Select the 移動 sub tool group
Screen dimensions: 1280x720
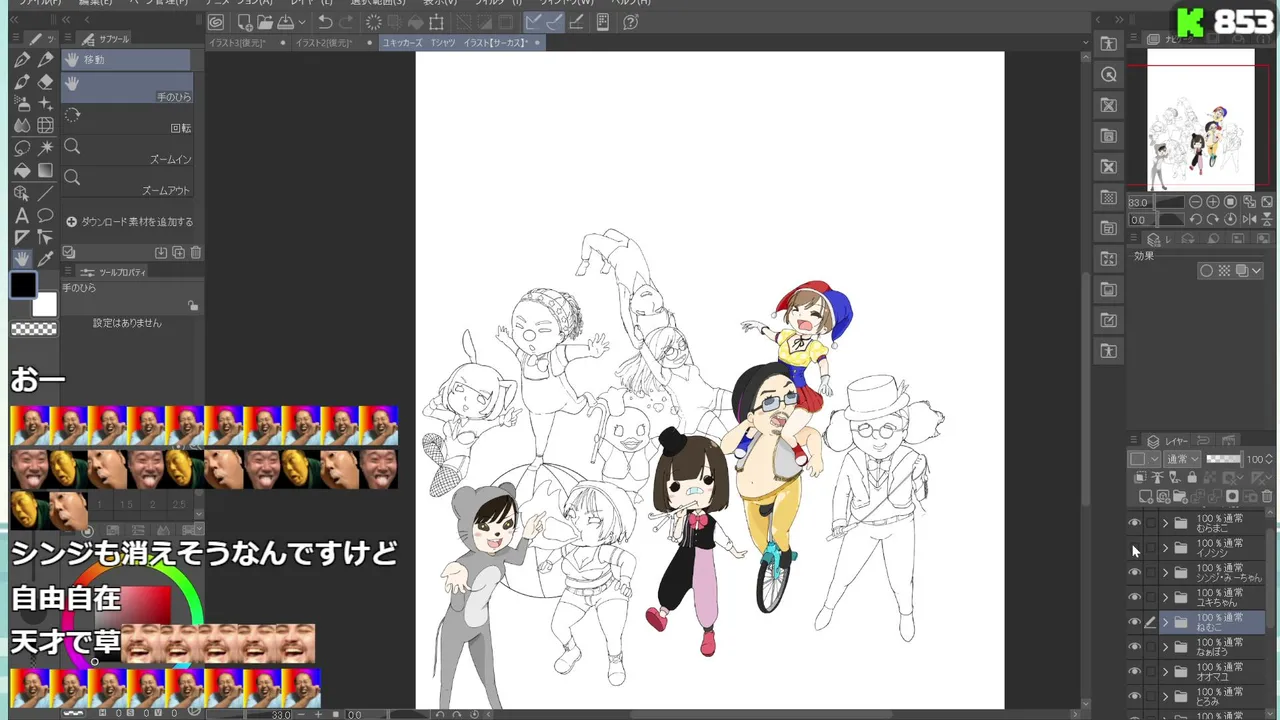126,60
